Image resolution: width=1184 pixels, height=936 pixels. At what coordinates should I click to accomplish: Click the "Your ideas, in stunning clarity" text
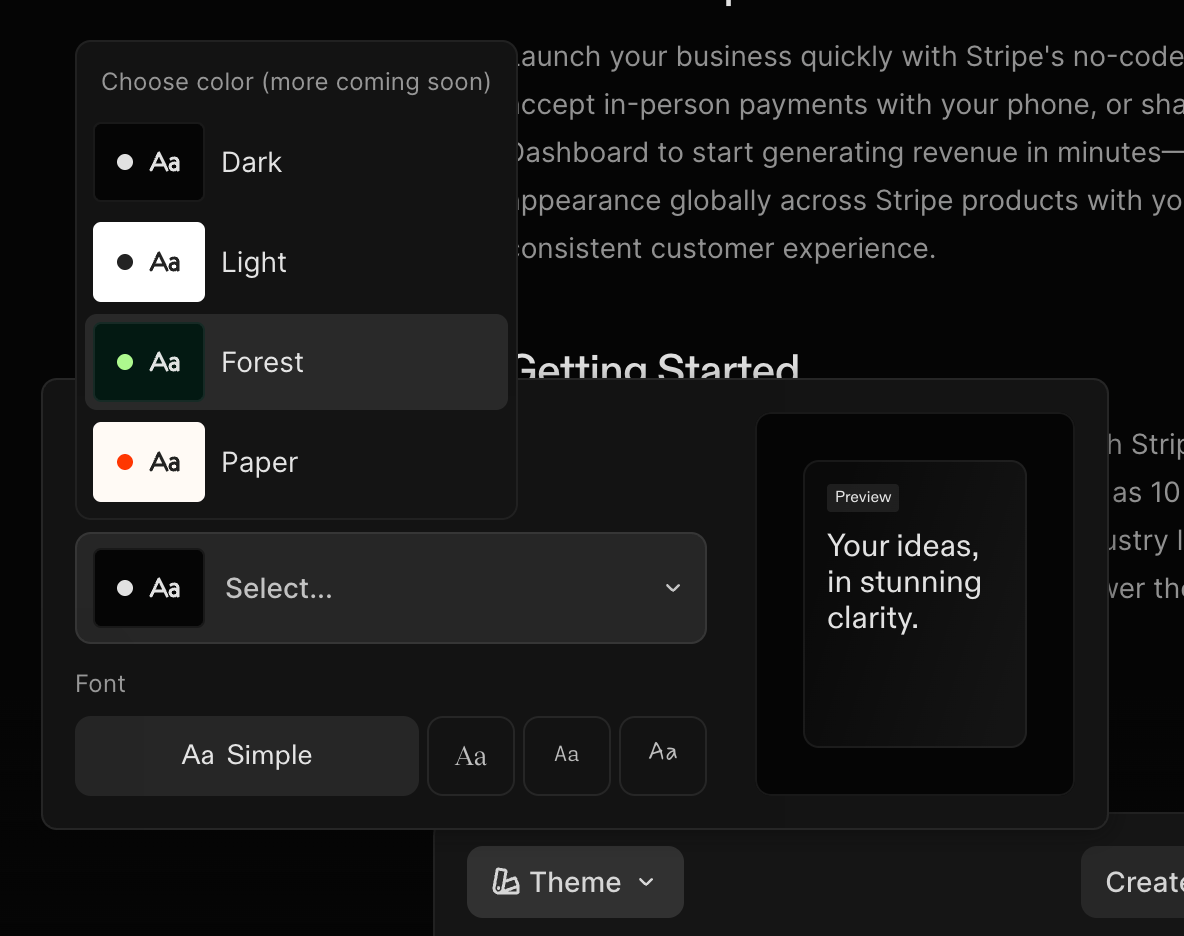pyautogui.click(x=903, y=581)
